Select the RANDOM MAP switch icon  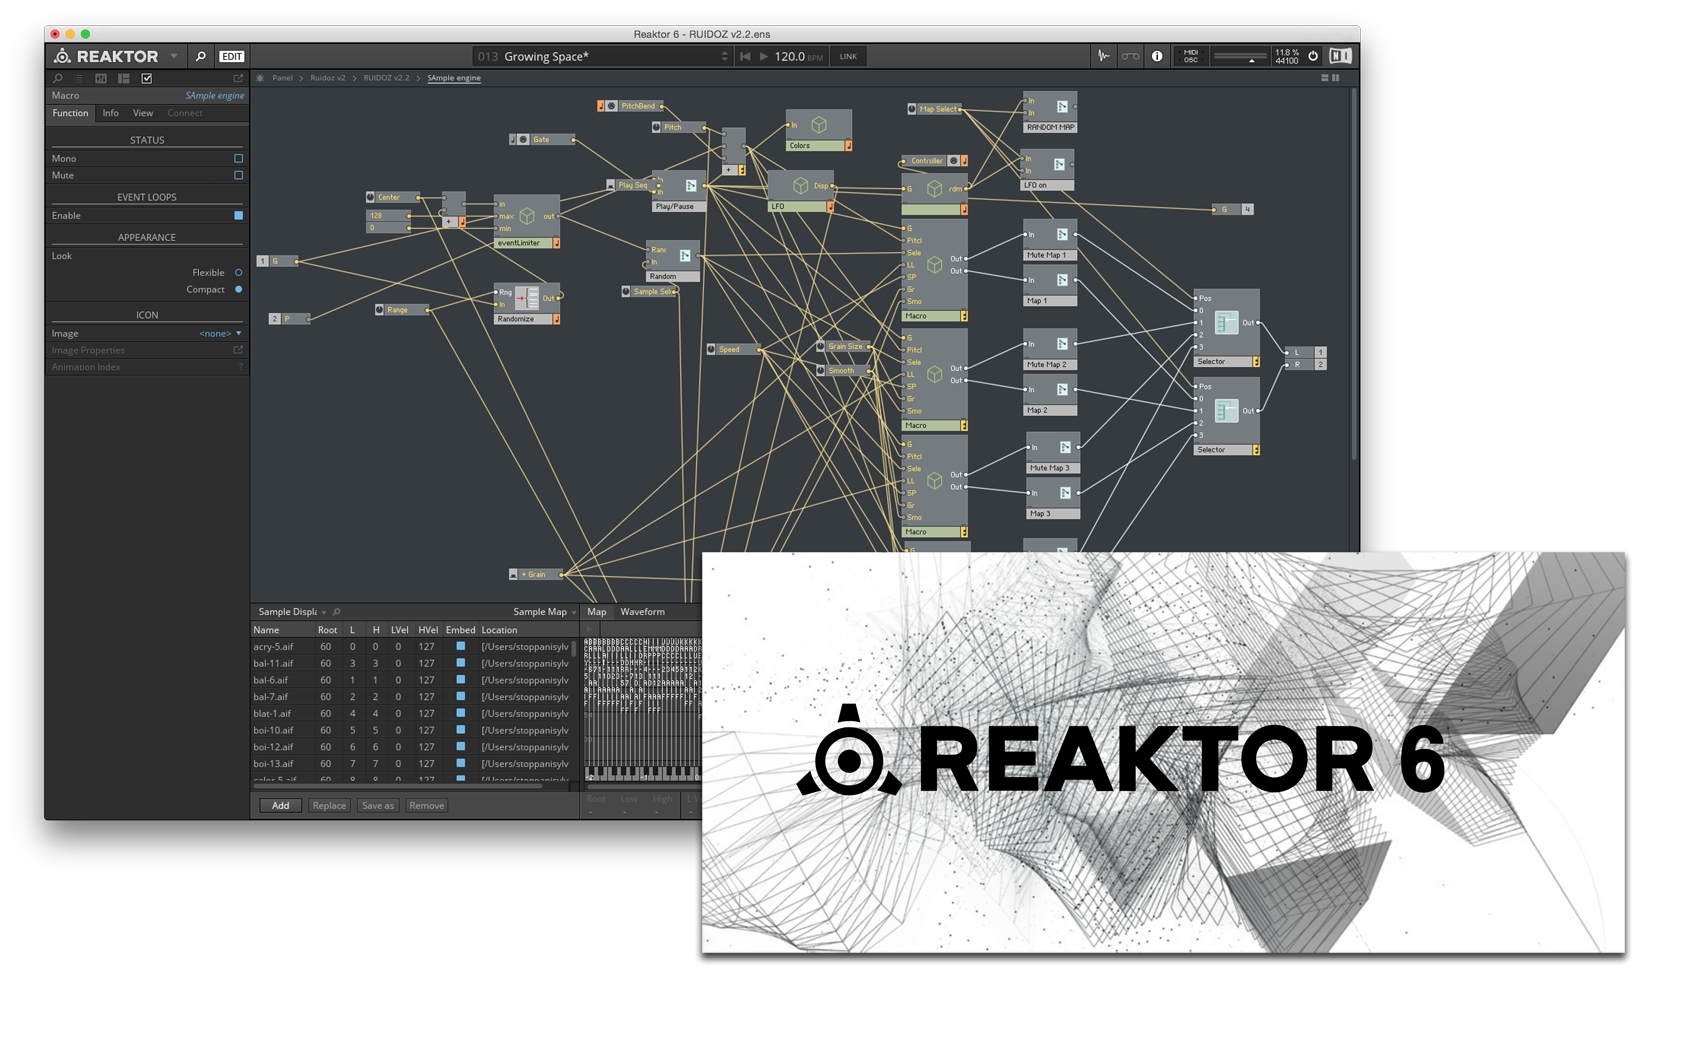click(x=1061, y=107)
